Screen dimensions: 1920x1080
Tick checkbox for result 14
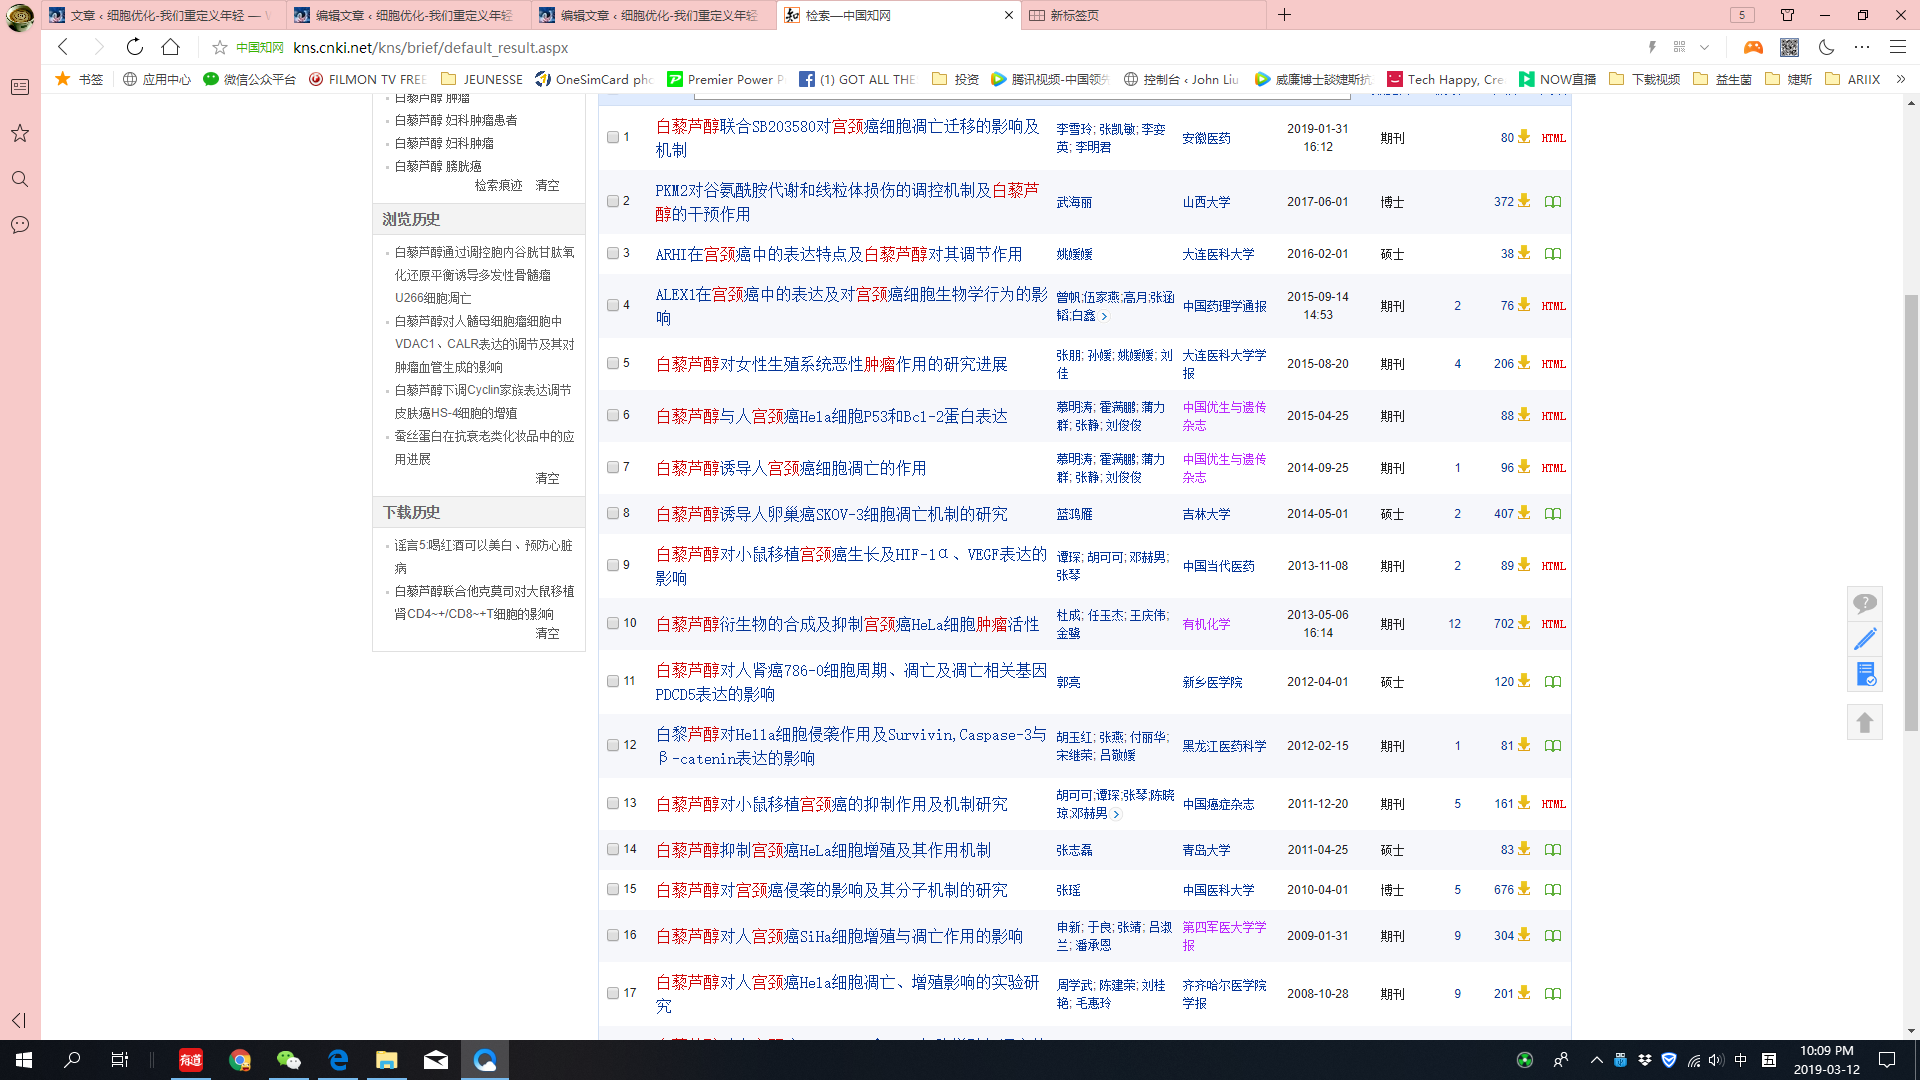click(613, 849)
